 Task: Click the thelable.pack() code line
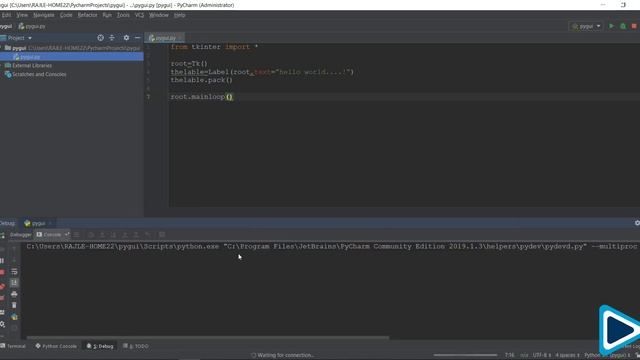coord(201,80)
